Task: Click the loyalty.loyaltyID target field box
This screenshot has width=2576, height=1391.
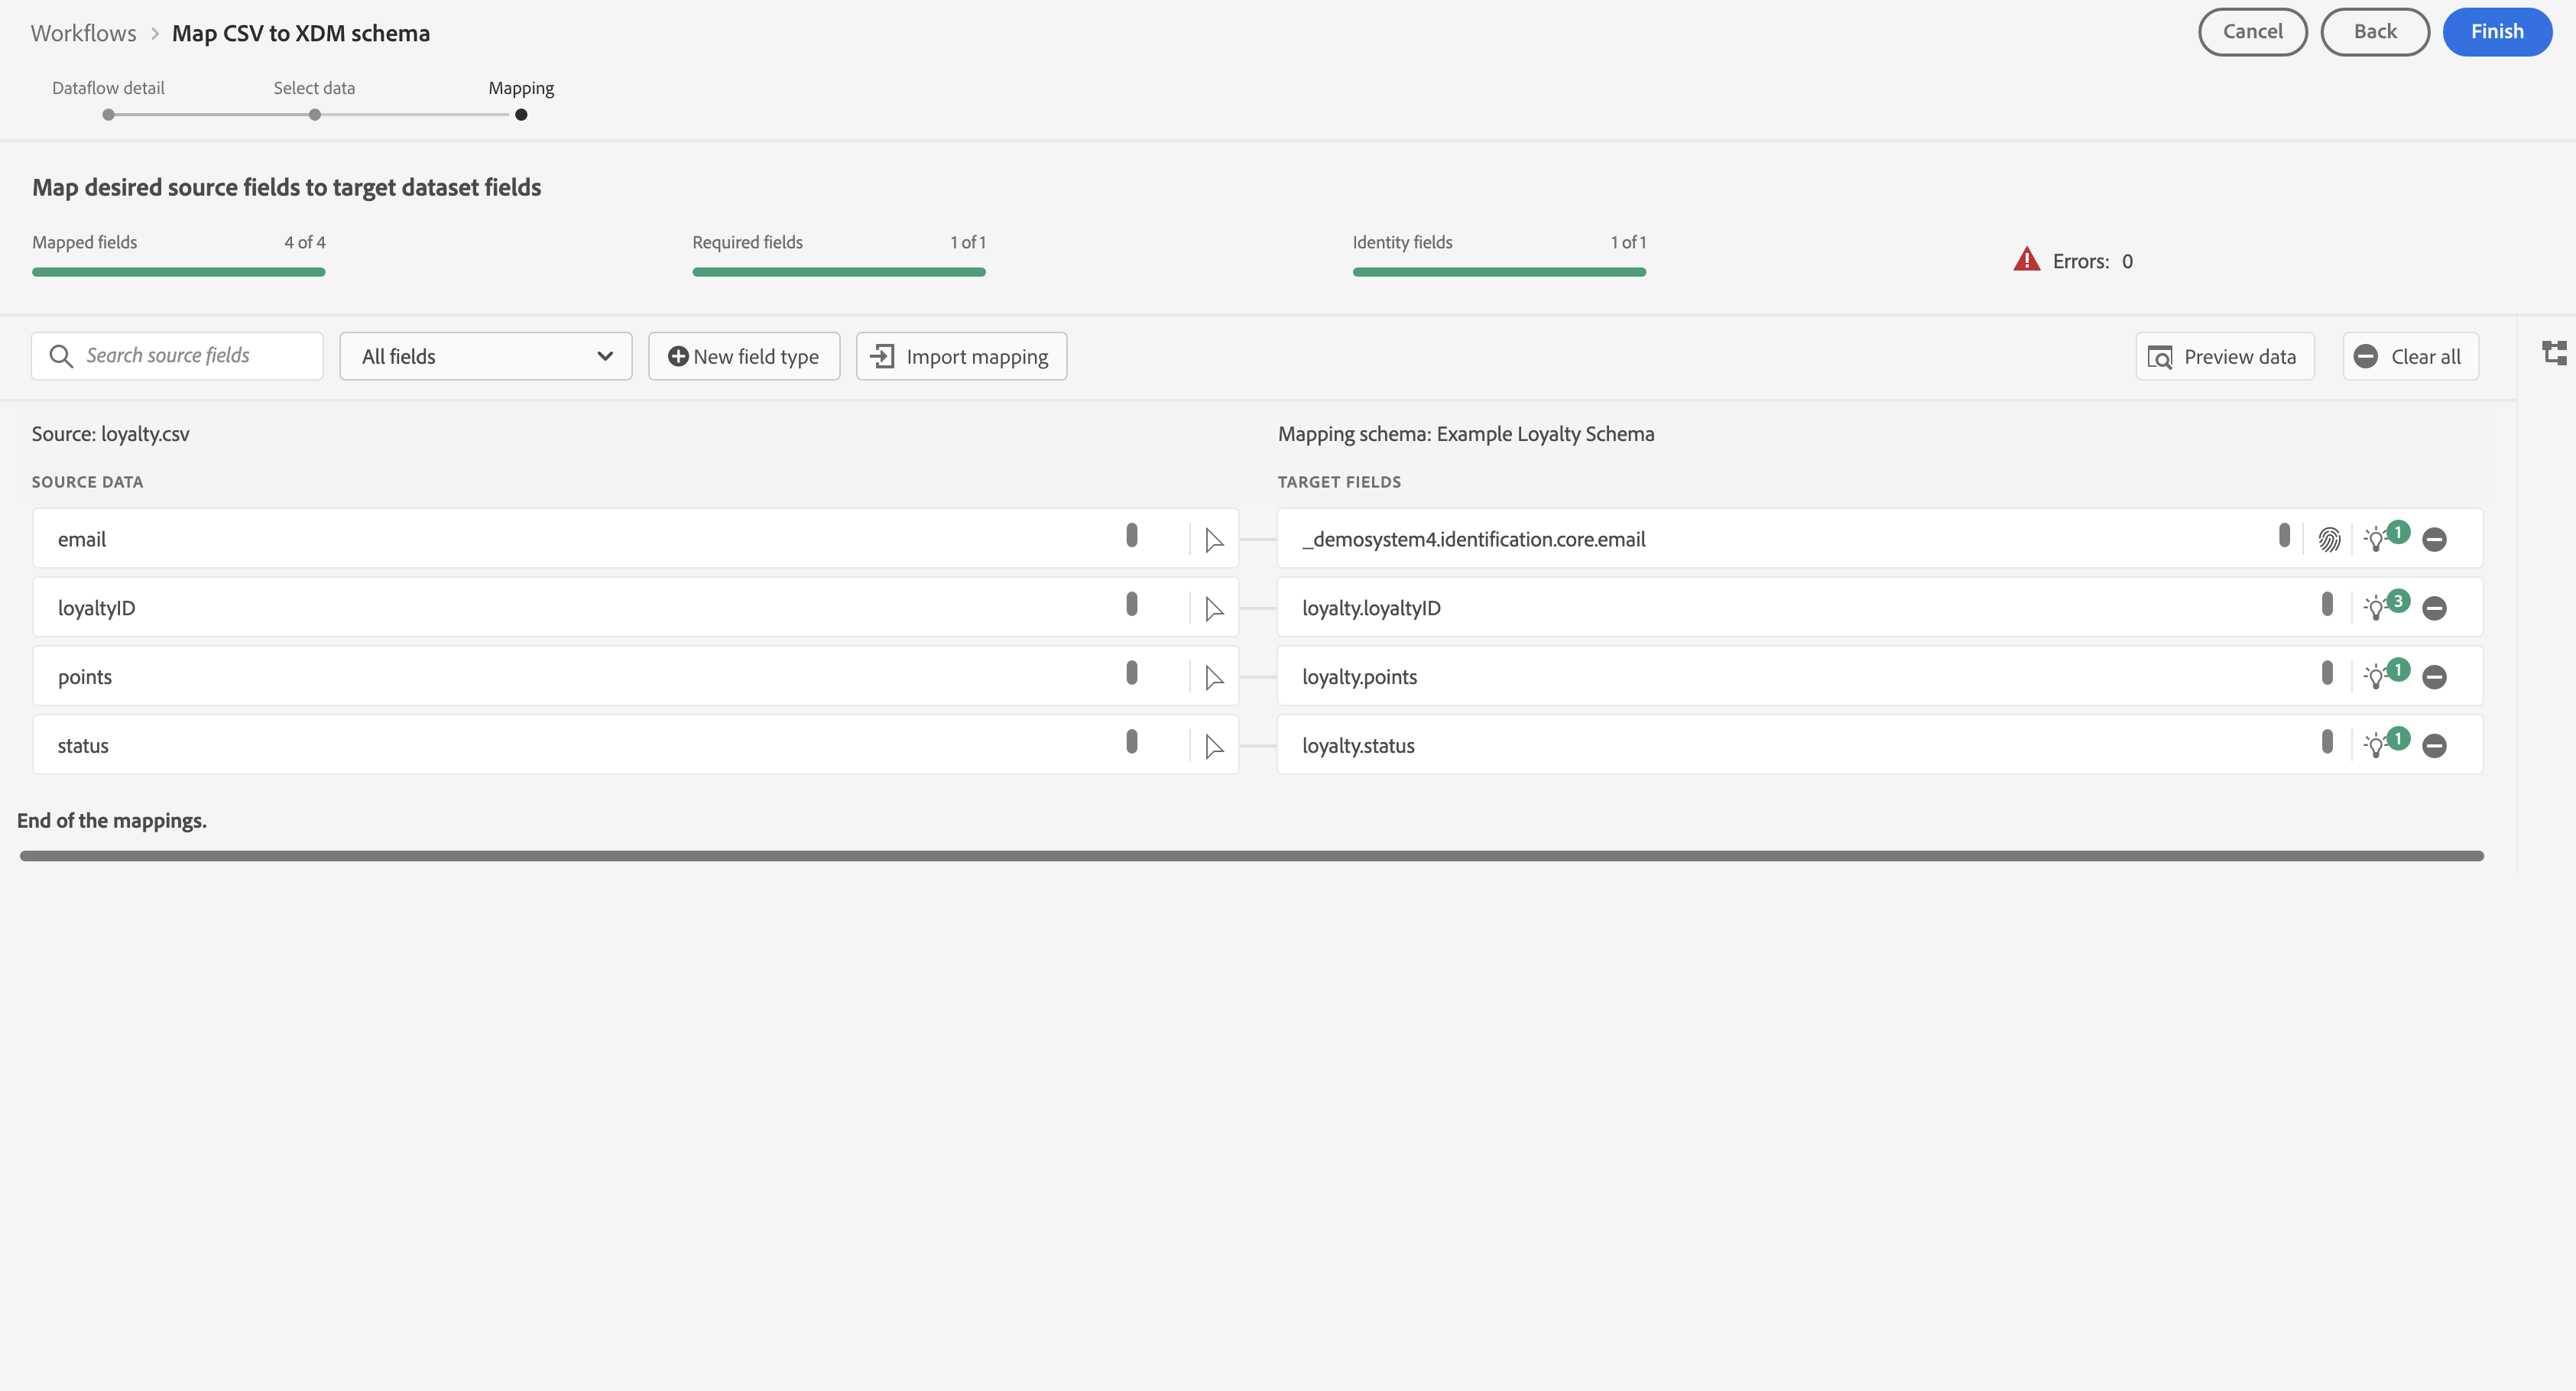Action: tap(1780, 608)
